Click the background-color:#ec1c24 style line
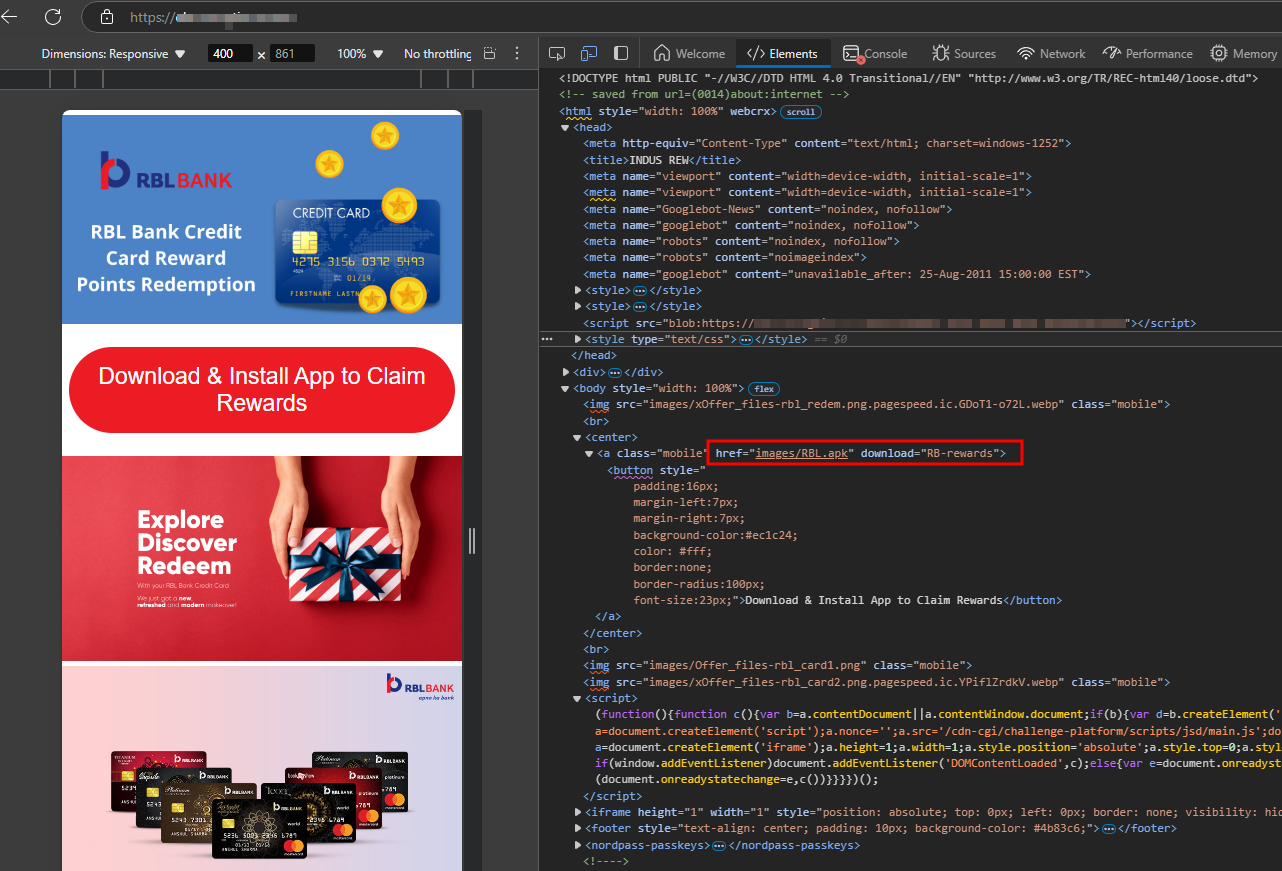 point(715,536)
